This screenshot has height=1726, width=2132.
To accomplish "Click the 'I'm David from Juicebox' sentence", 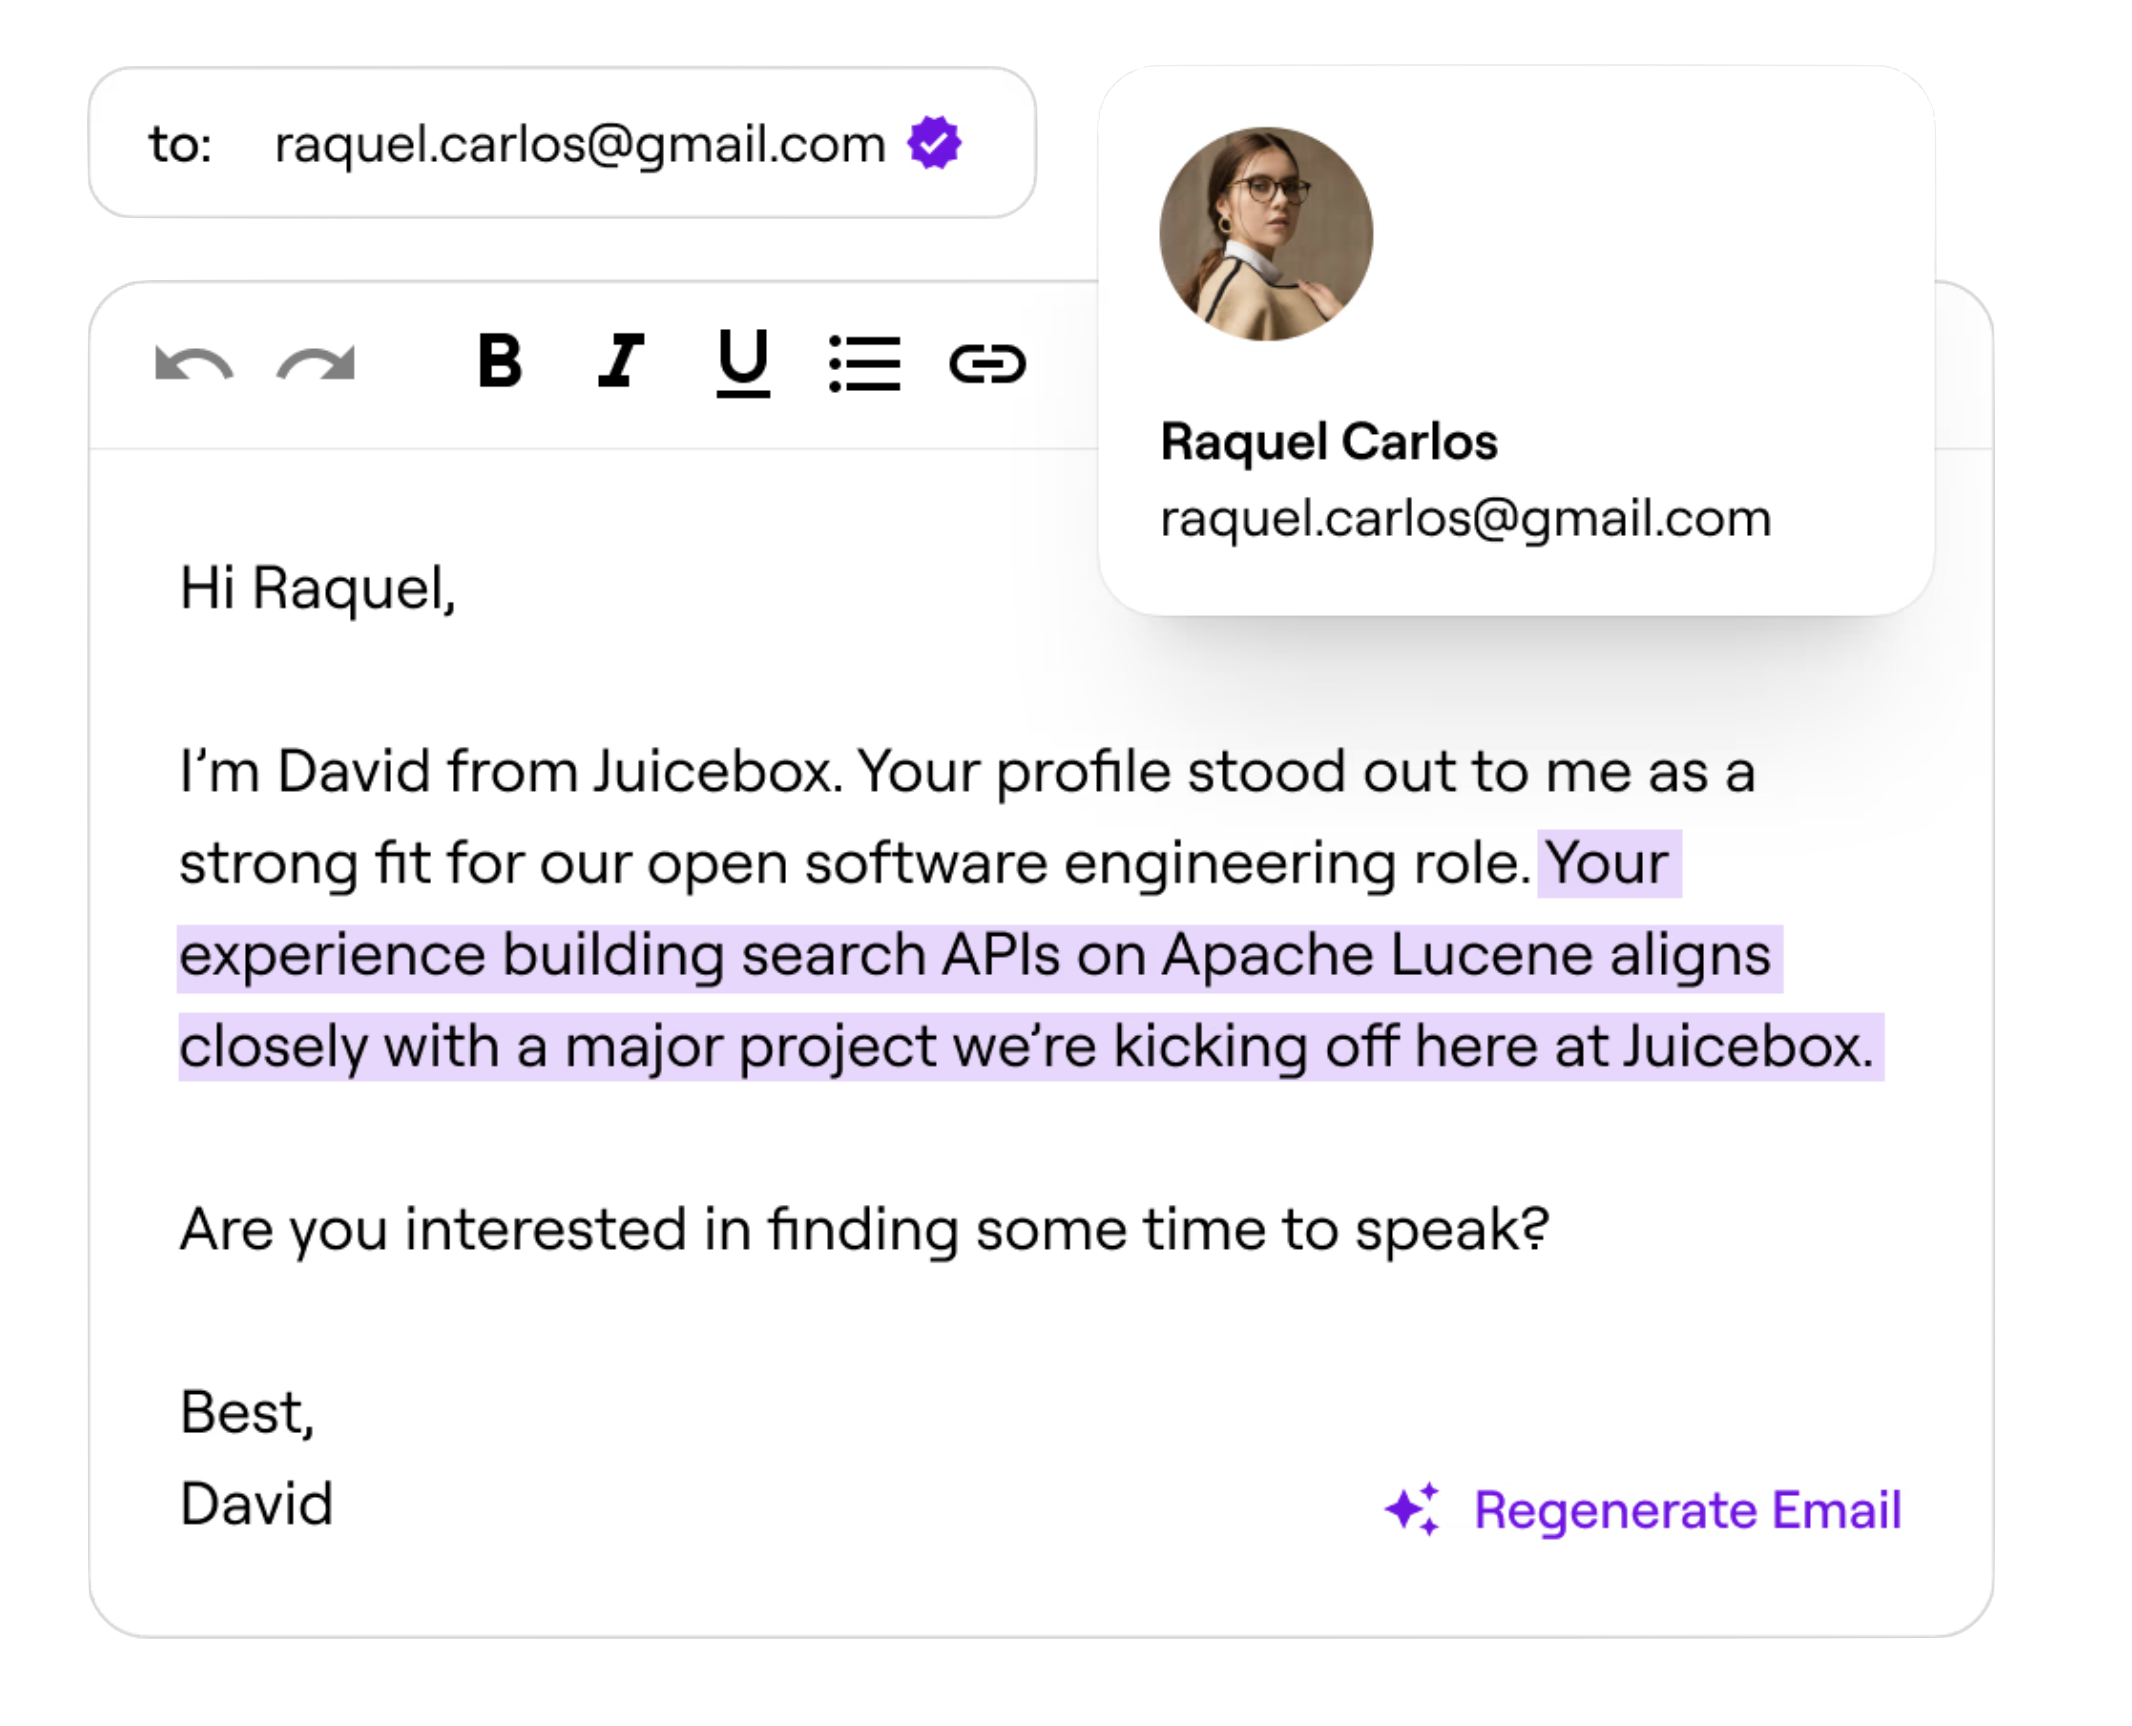I will [x=511, y=772].
